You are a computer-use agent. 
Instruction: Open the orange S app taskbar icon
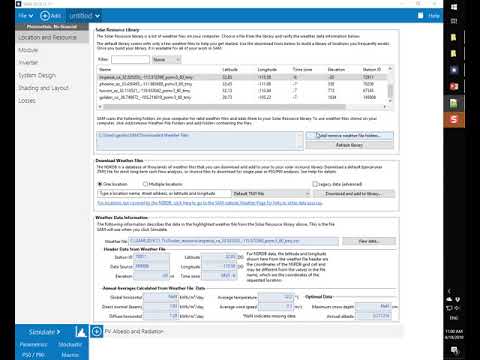454,120
